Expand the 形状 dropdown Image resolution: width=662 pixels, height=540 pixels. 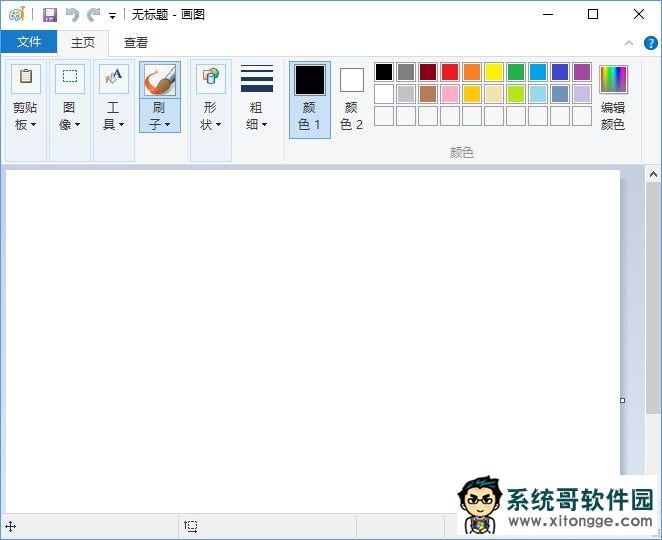(211, 116)
